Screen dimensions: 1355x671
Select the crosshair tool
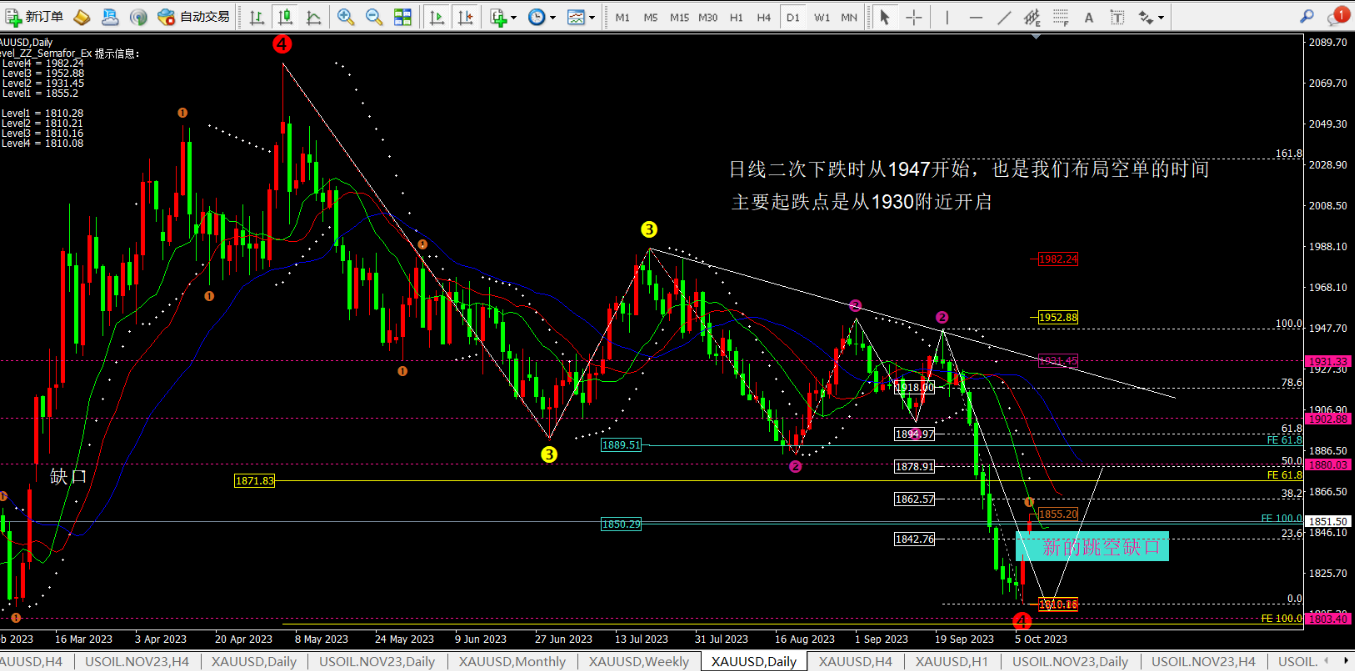click(914, 17)
